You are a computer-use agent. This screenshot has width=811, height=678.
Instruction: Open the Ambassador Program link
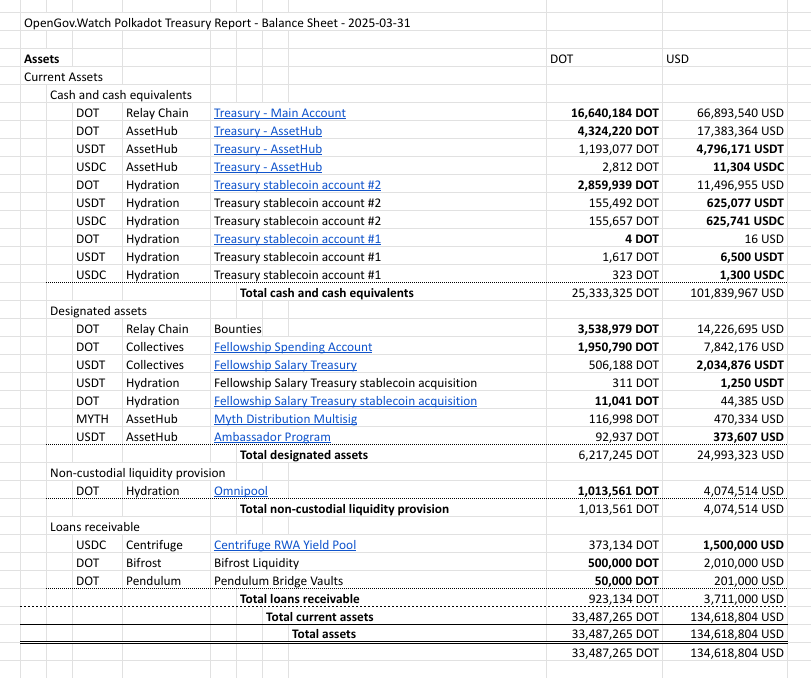coord(272,437)
